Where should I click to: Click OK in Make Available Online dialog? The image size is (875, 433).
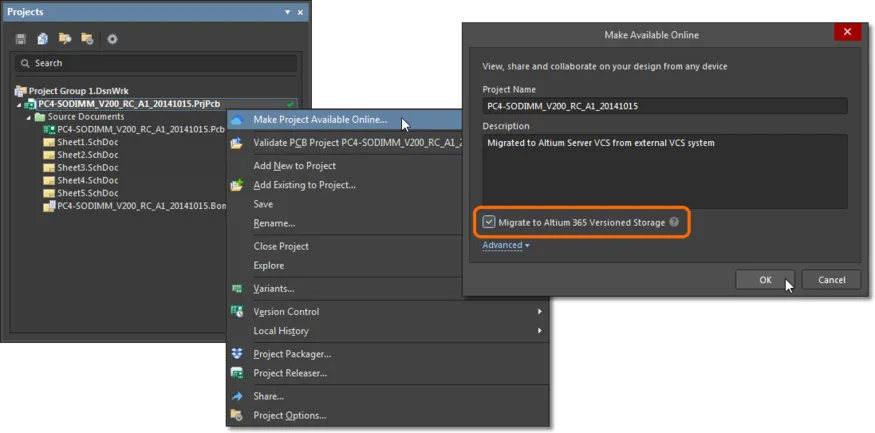click(765, 280)
